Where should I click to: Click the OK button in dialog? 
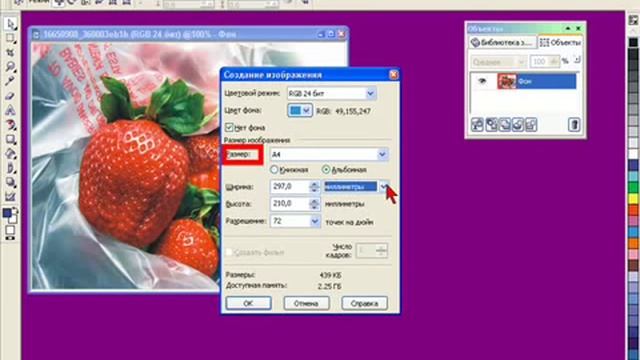coord(248,303)
